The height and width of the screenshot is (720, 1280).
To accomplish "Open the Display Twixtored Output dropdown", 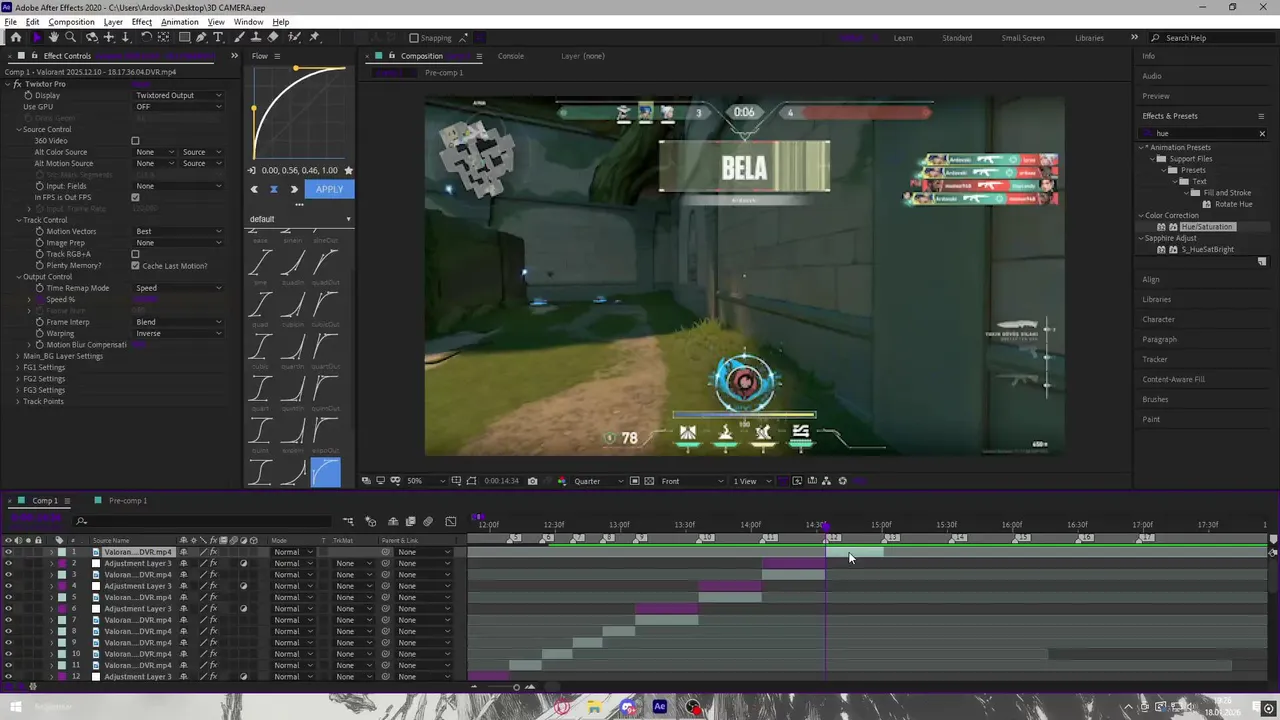I will [178, 95].
